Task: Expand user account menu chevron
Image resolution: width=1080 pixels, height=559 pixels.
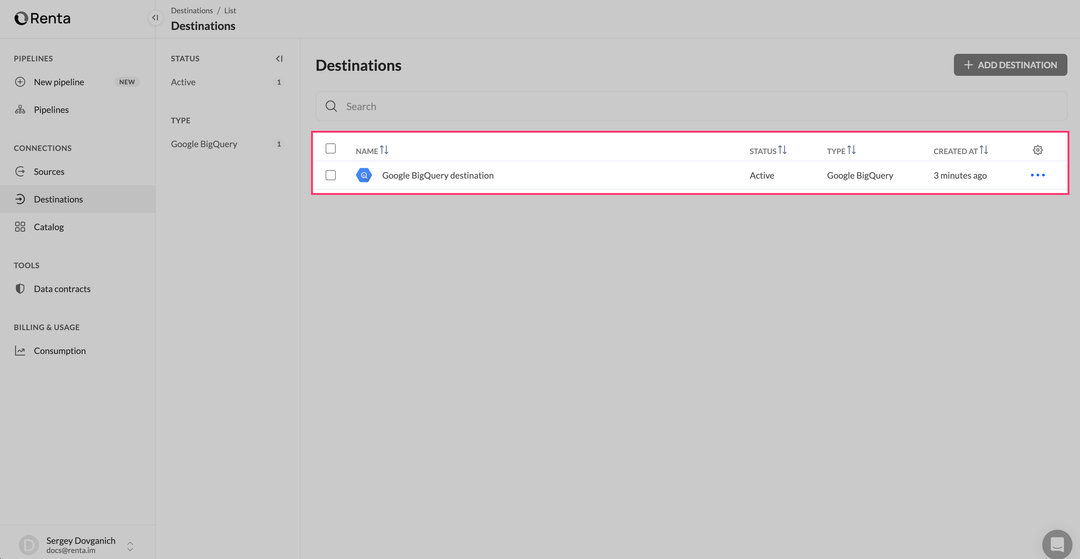Action: tap(130, 545)
